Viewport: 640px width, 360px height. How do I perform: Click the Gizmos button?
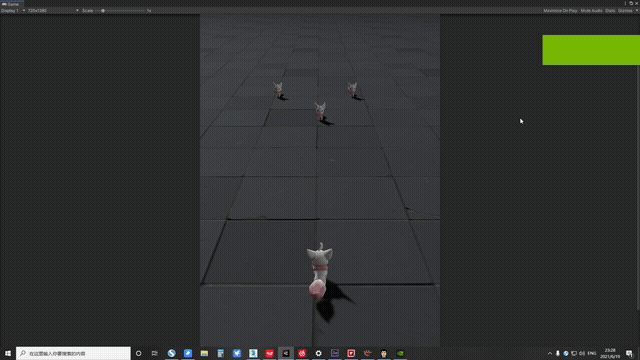click(x=625, y=11)
